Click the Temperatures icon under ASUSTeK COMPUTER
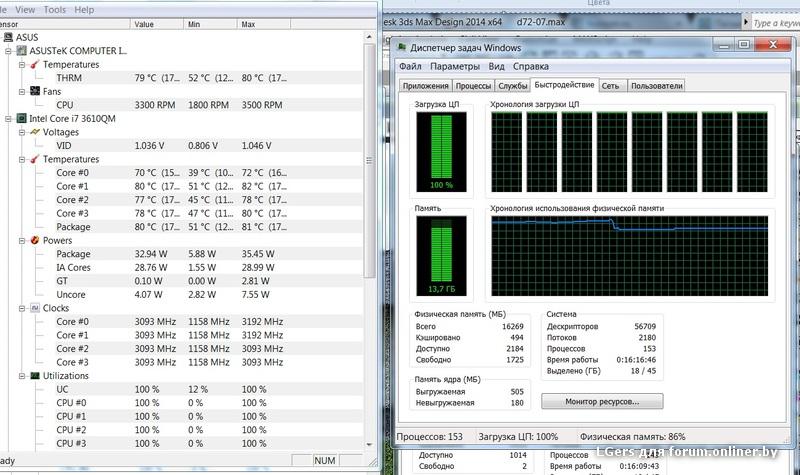The width and height of the screenshot is (800, 475). pos(35,64)
